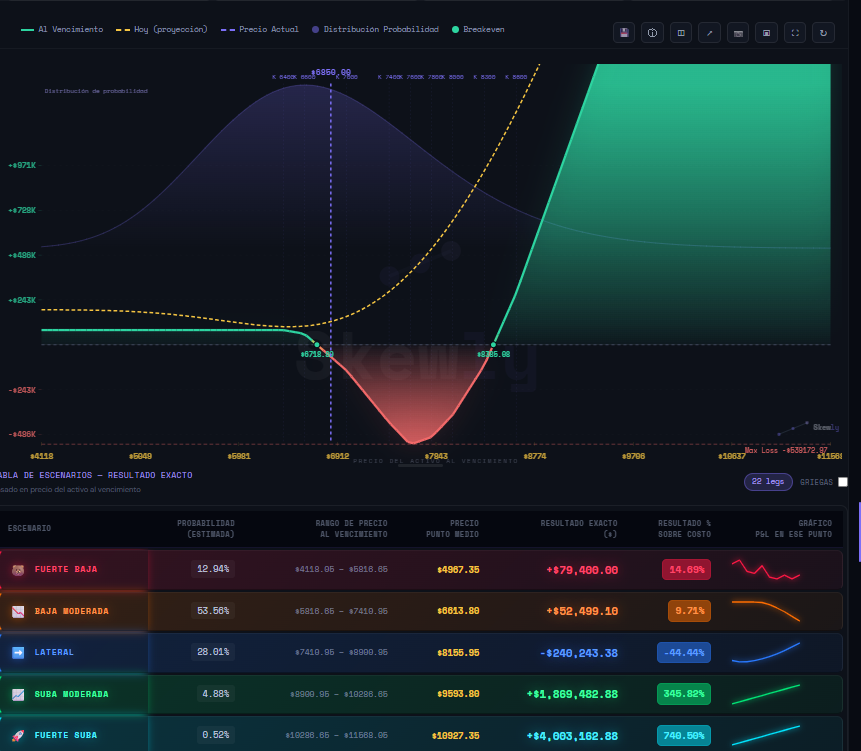Image resolution: width=861 pixels, height=751 pixels.
Task: Enable the GRIEGAS checkbox
Action: pyautogui.click(x=843, y=482)
